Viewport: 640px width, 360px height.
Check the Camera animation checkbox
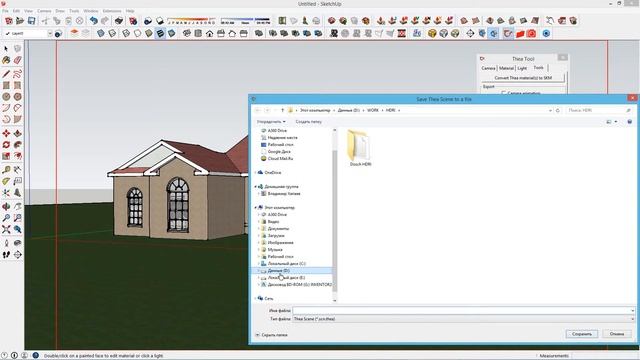pyautogui.click(x=504, y=93)
